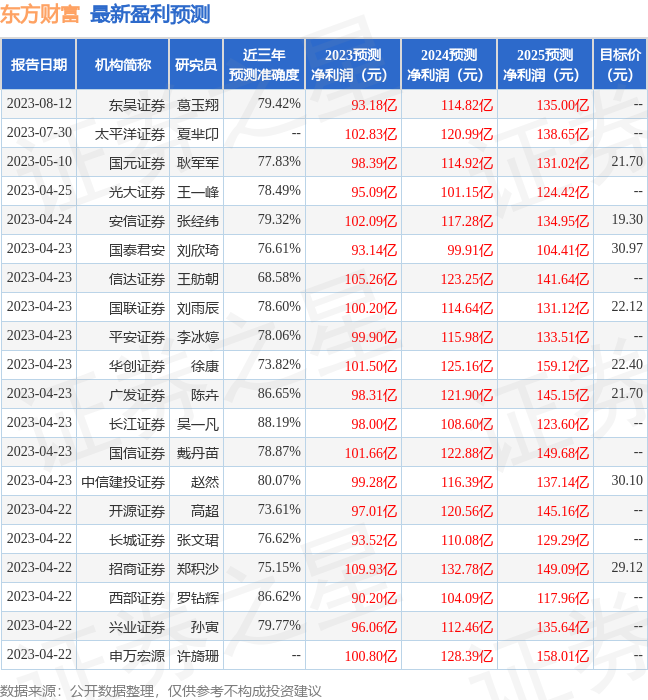
Task: Click the 88.19% accuracy value
Action: pyautogui.click(x=279, y=423)
